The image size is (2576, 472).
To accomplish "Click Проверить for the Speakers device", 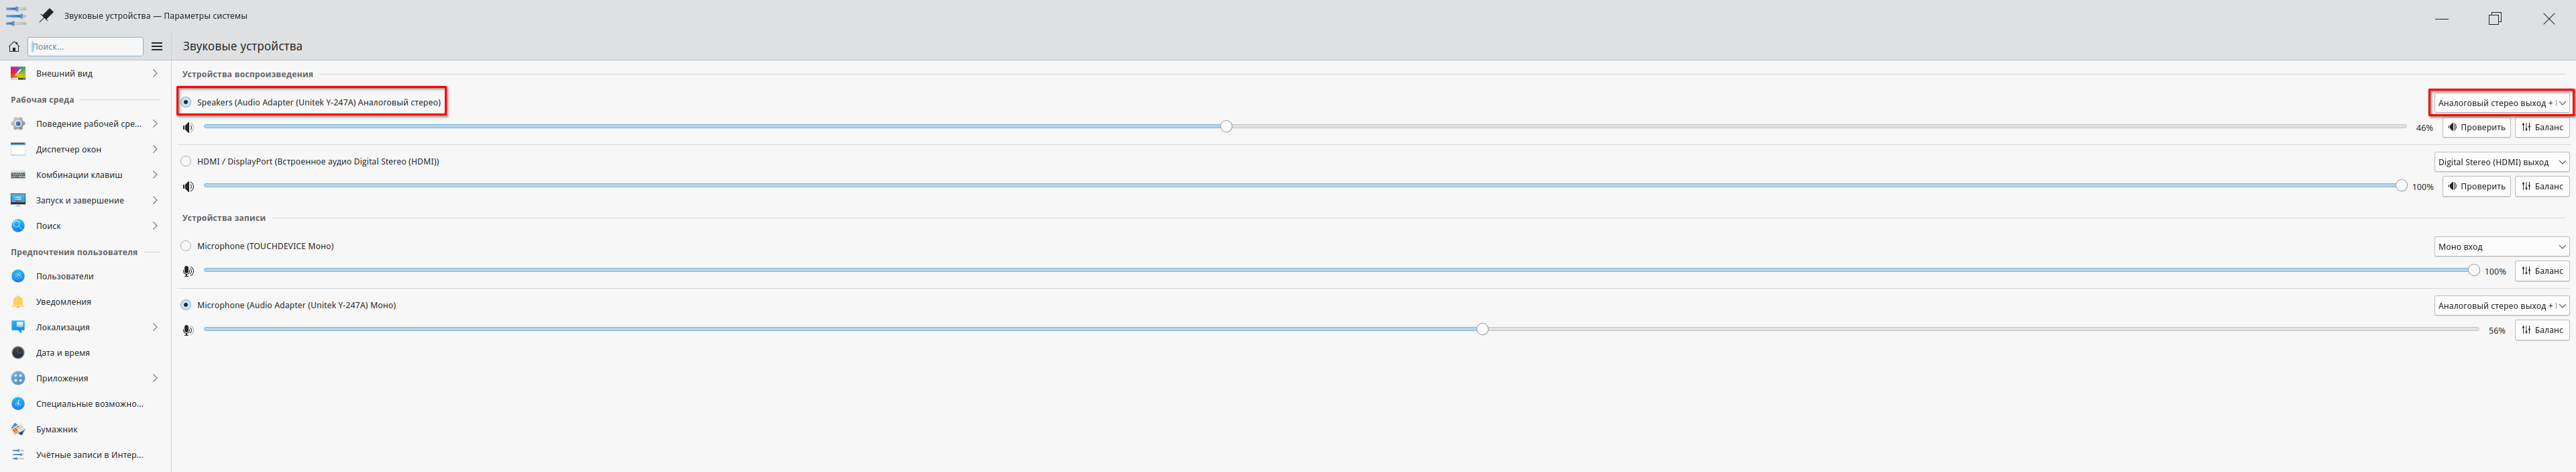I will [2476, 127].
